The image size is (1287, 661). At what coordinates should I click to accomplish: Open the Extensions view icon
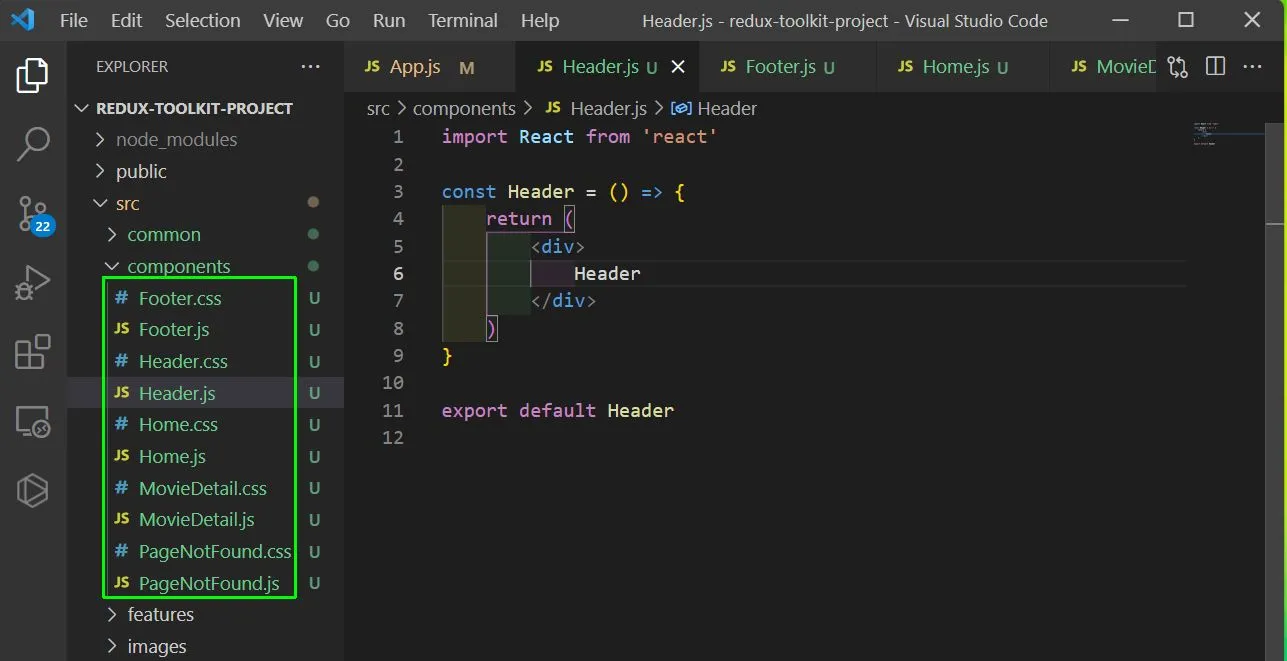click(x=33, y=352)
